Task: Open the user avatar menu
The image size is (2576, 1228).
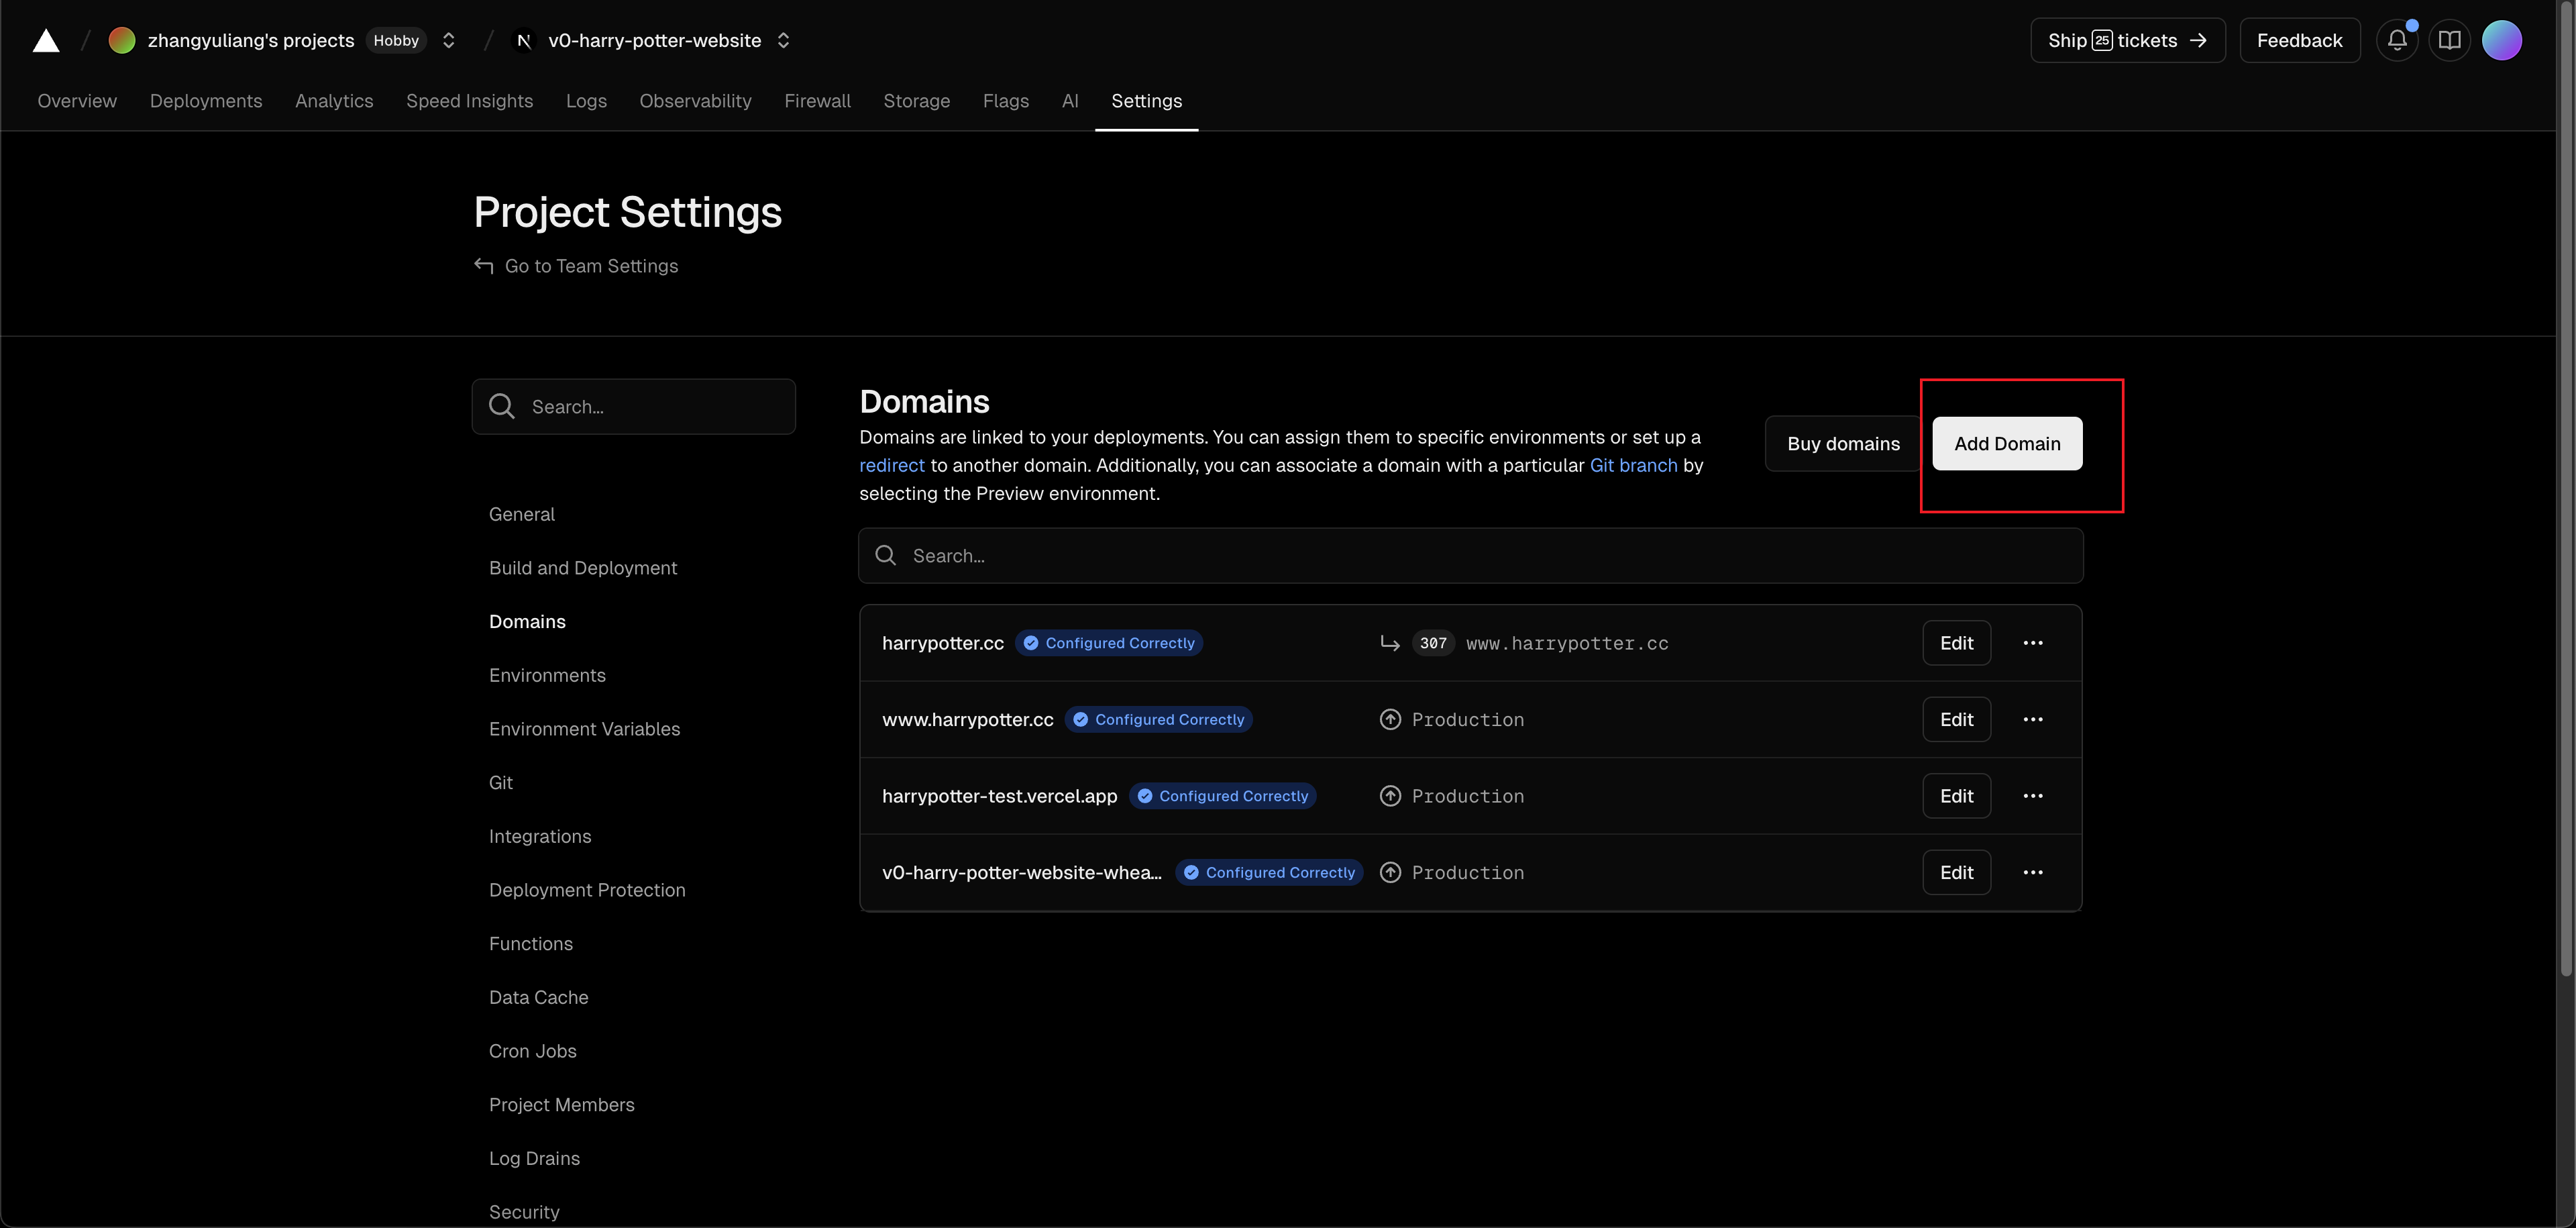Action: click(2501, 40)
